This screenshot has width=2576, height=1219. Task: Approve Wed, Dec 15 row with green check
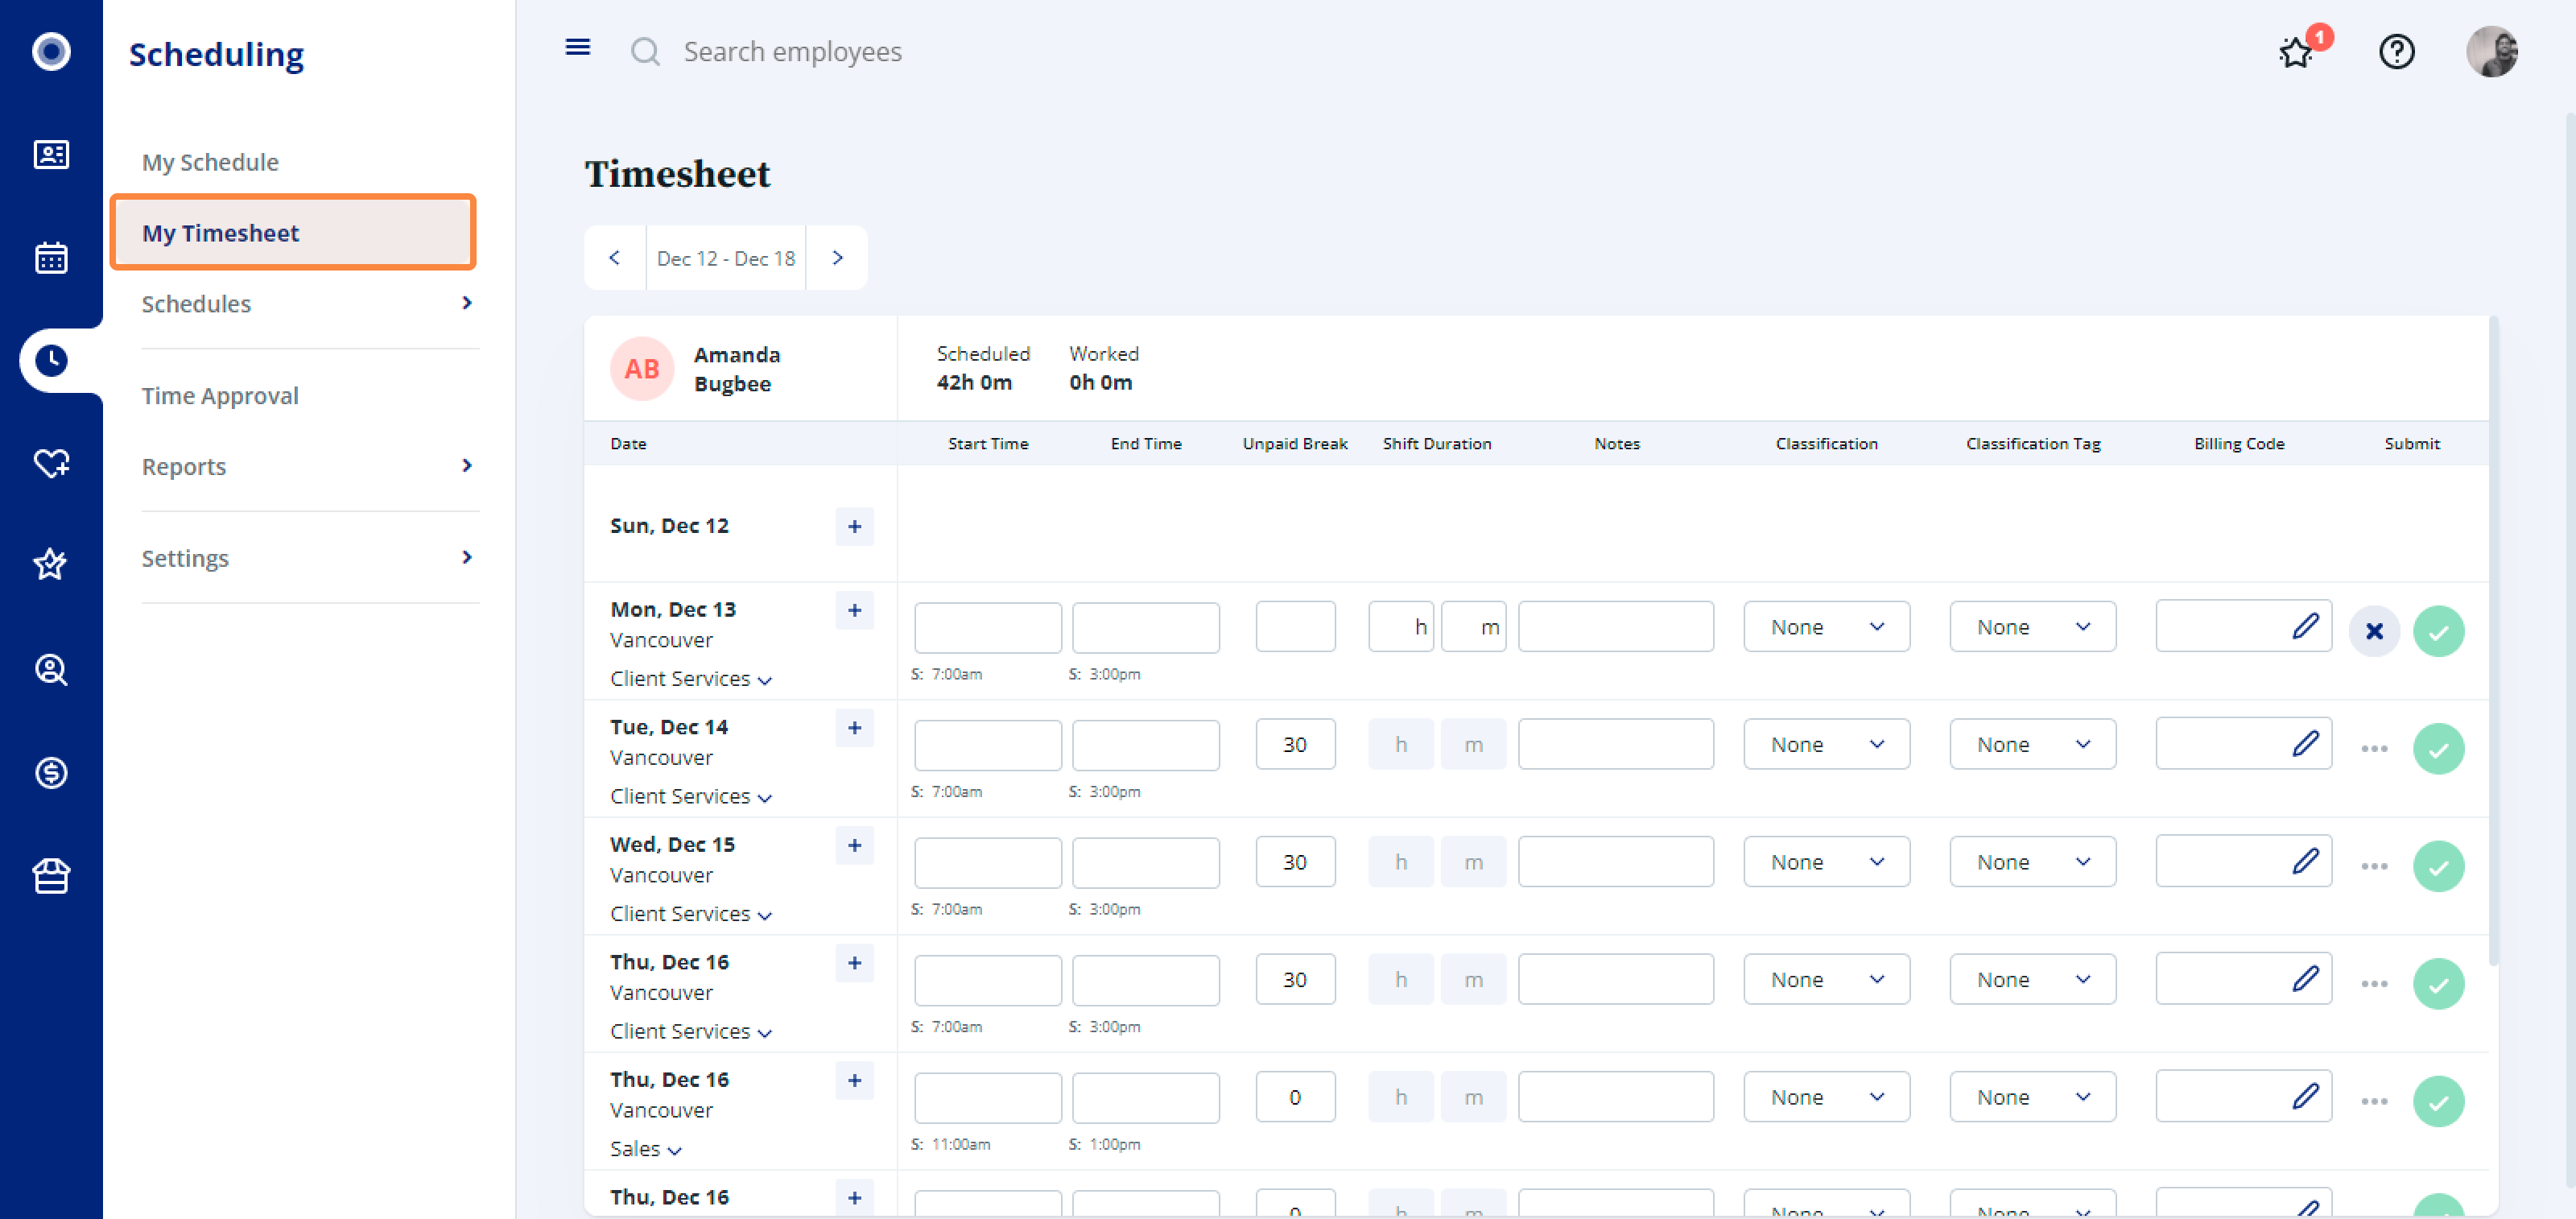click(2438, 866)
